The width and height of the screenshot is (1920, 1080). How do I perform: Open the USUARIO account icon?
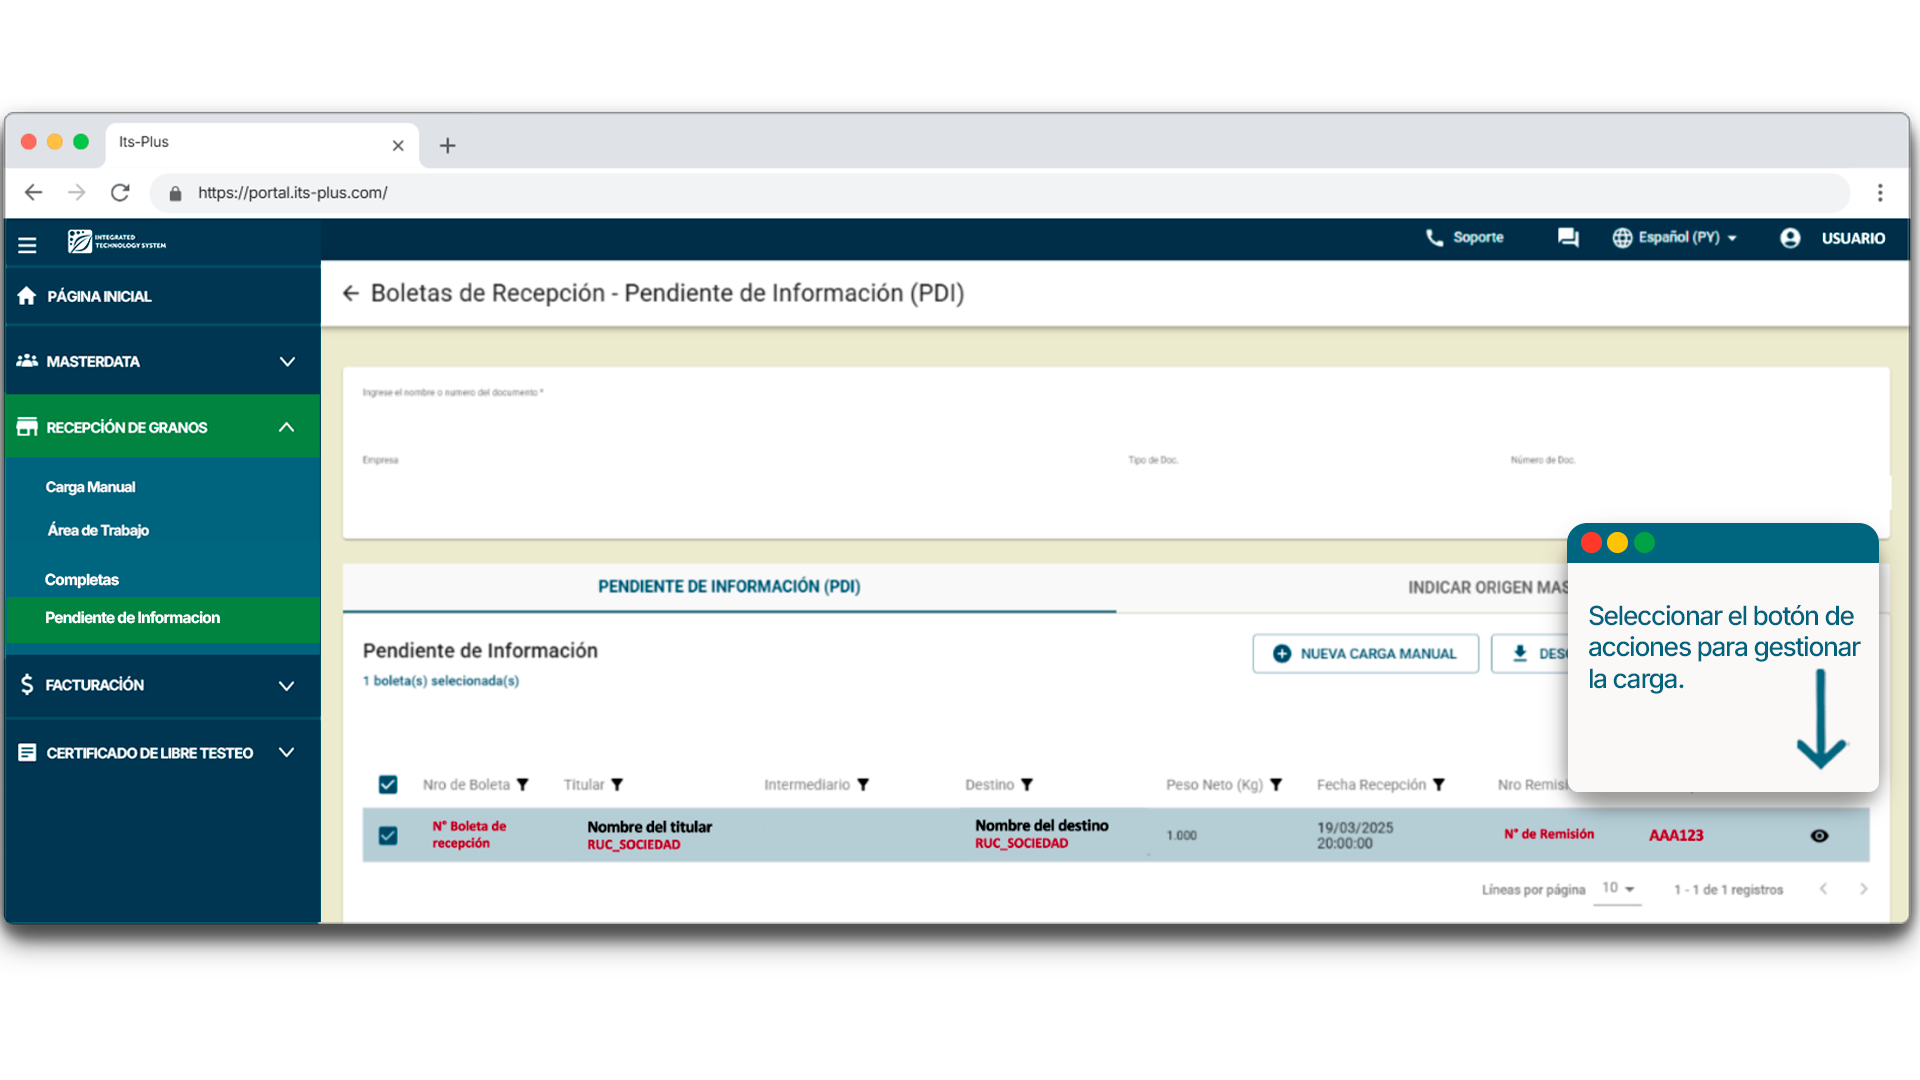click(1789, 238)
